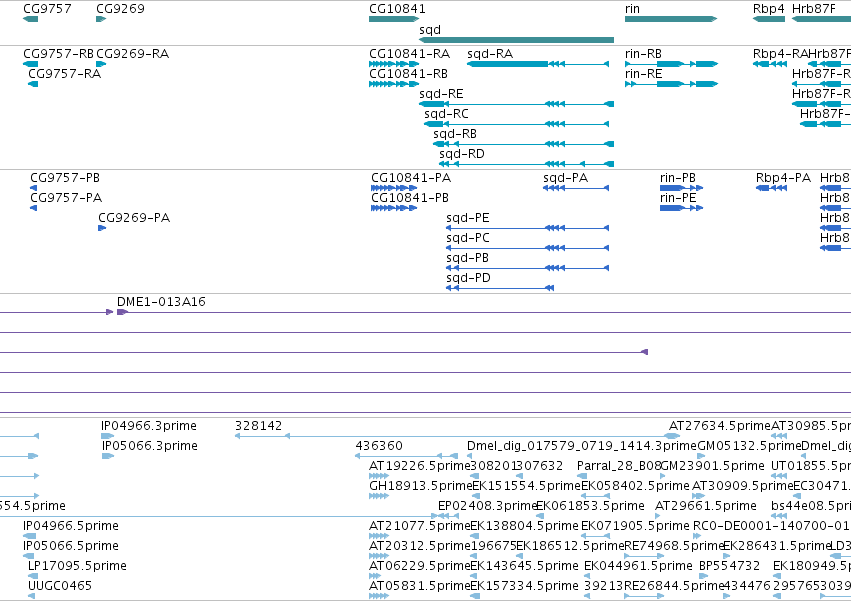This screenshot has height=601, width=851.
Task: Select the AT29661.5prime EST label
Action: (706, 506)
